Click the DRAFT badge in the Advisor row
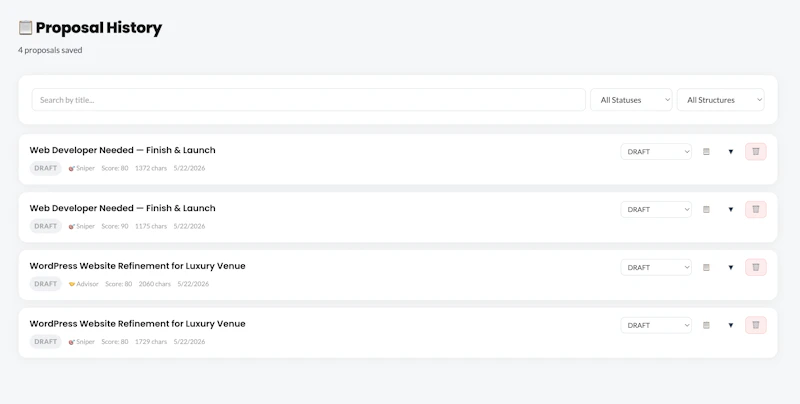 click(45, 284)
